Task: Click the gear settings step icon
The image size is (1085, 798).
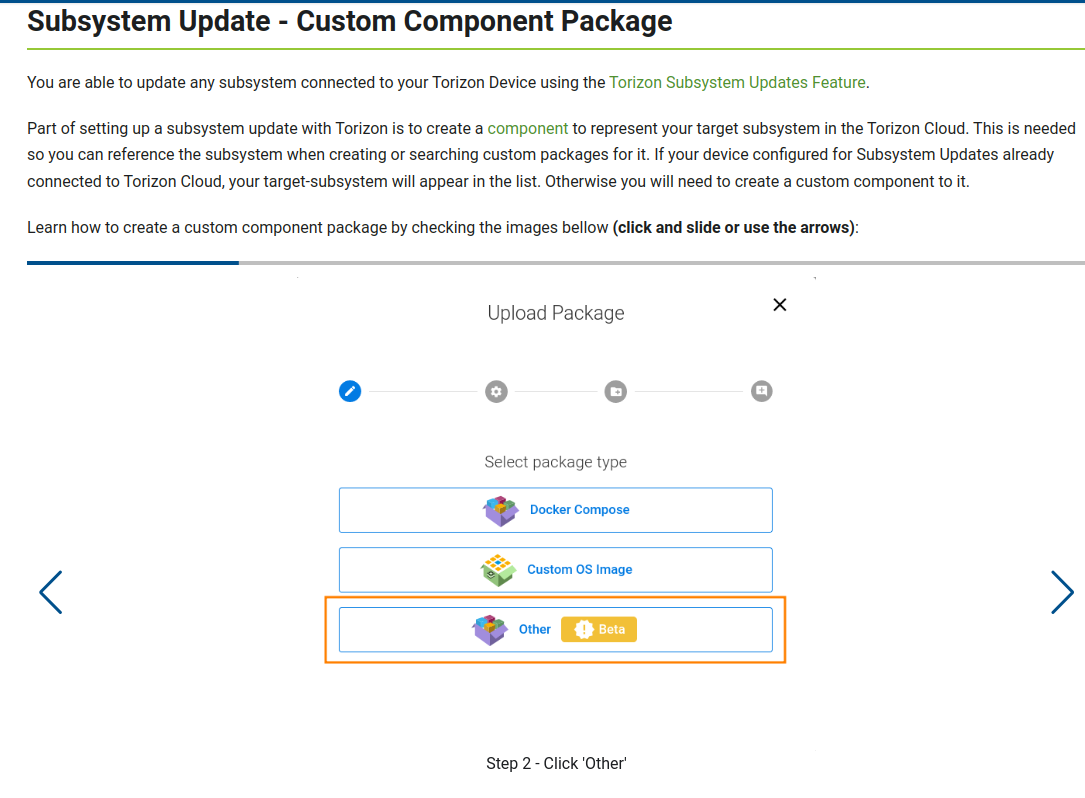Action: pyautogui.click(x=496, y=392)
